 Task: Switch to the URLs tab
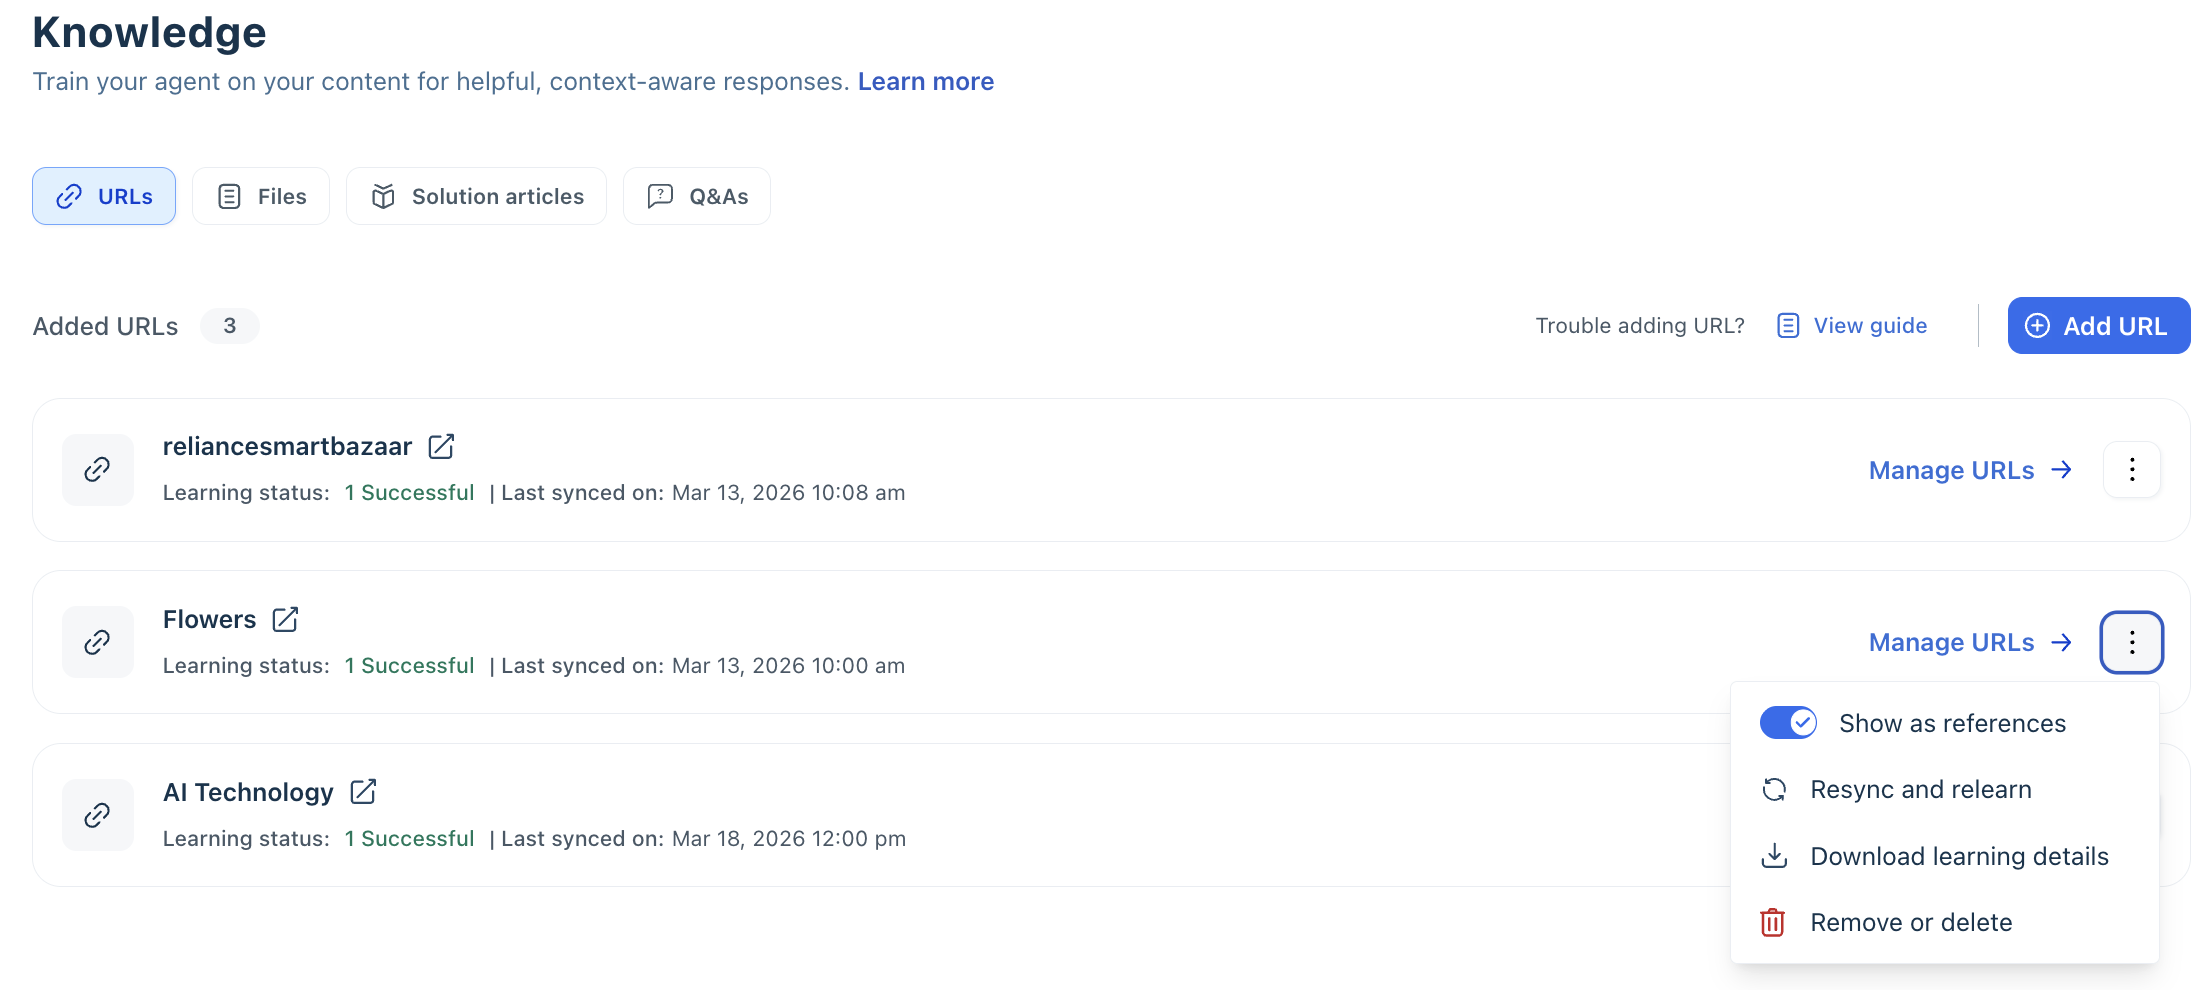[104, 196]
